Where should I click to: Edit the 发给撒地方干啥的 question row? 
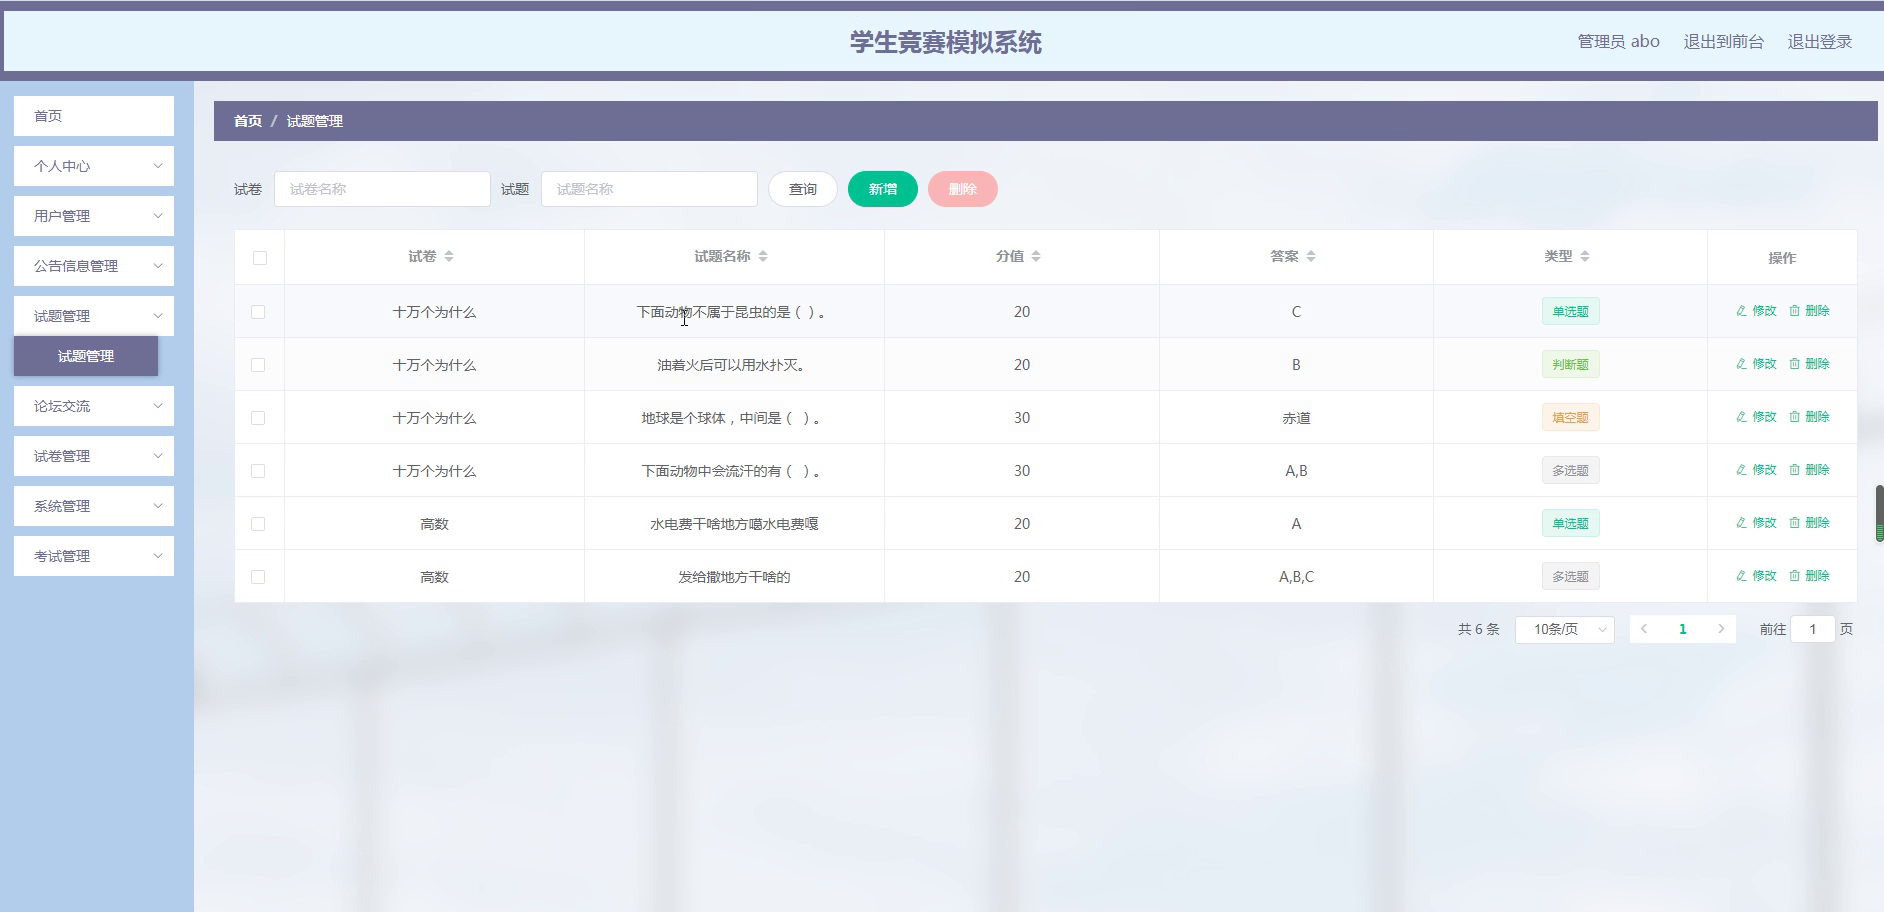(1756, 576)
